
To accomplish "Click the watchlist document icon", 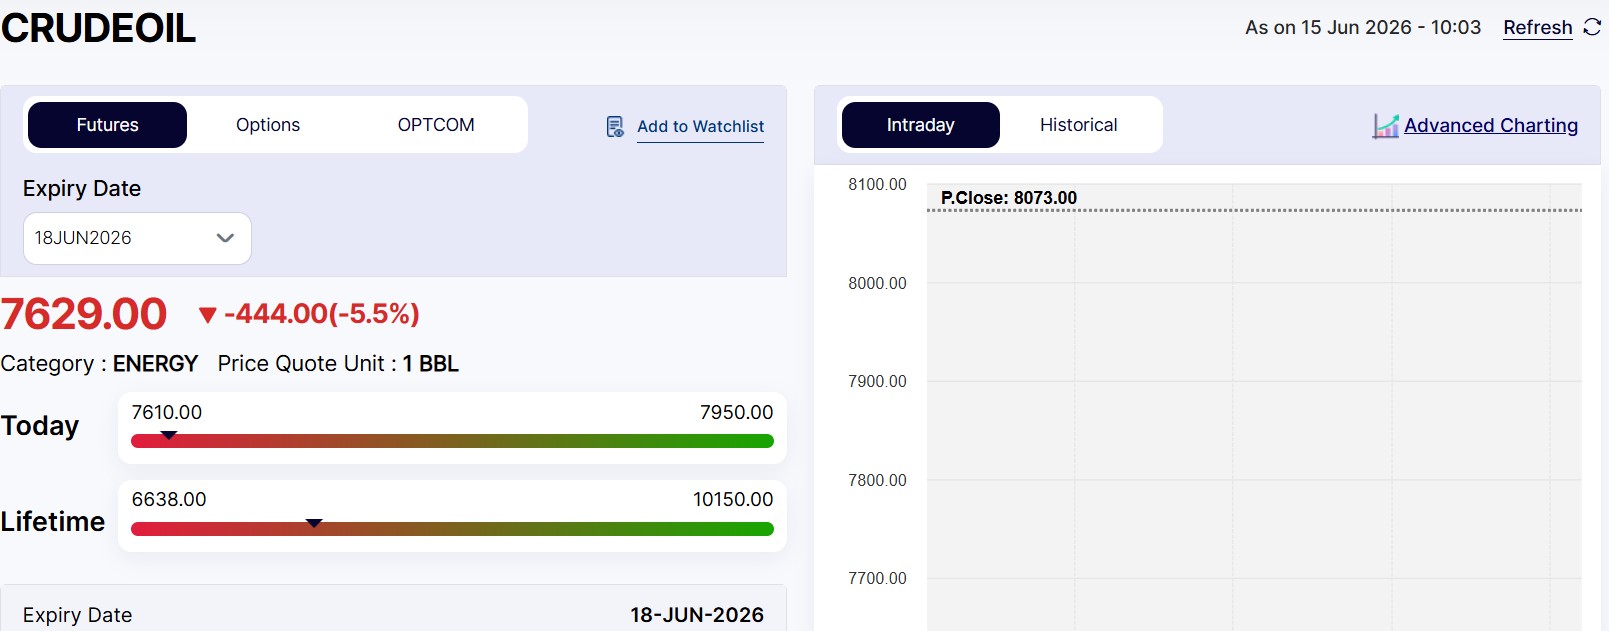I will [615, 127].
